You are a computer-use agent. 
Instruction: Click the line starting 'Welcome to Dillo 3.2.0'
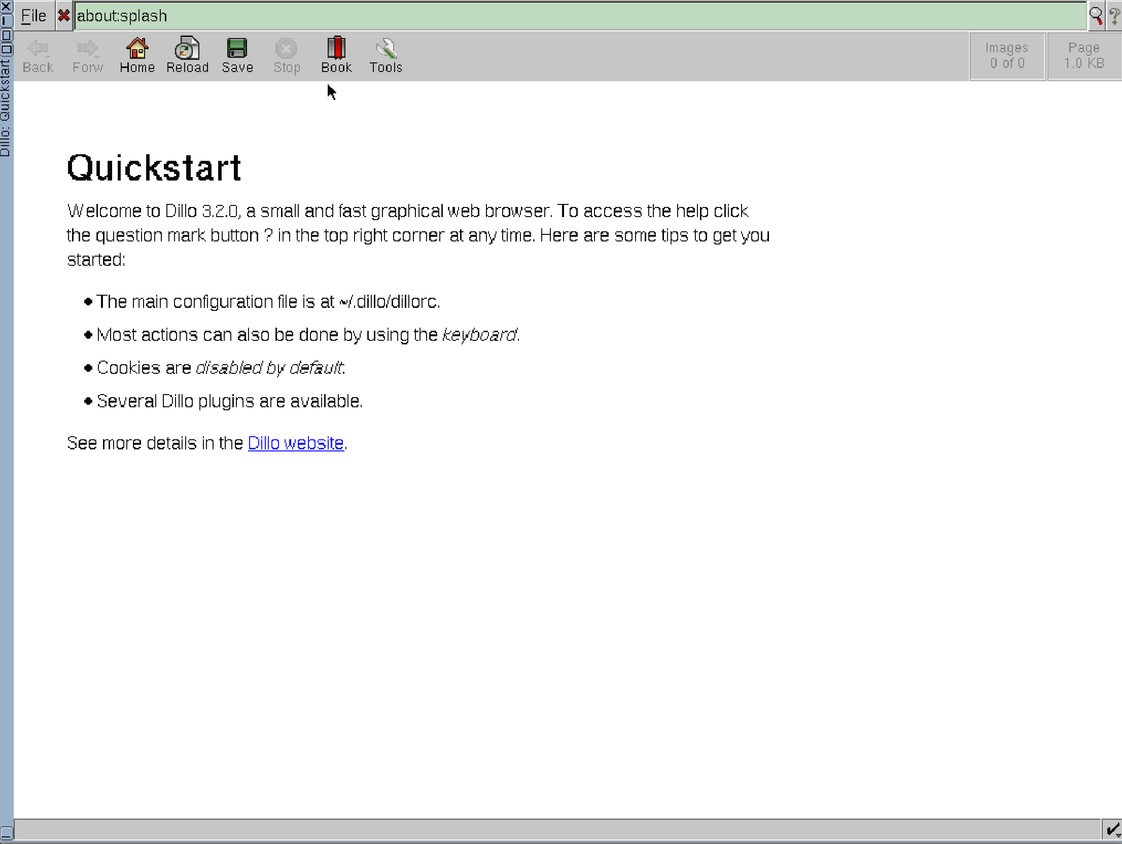coord(408,211)
